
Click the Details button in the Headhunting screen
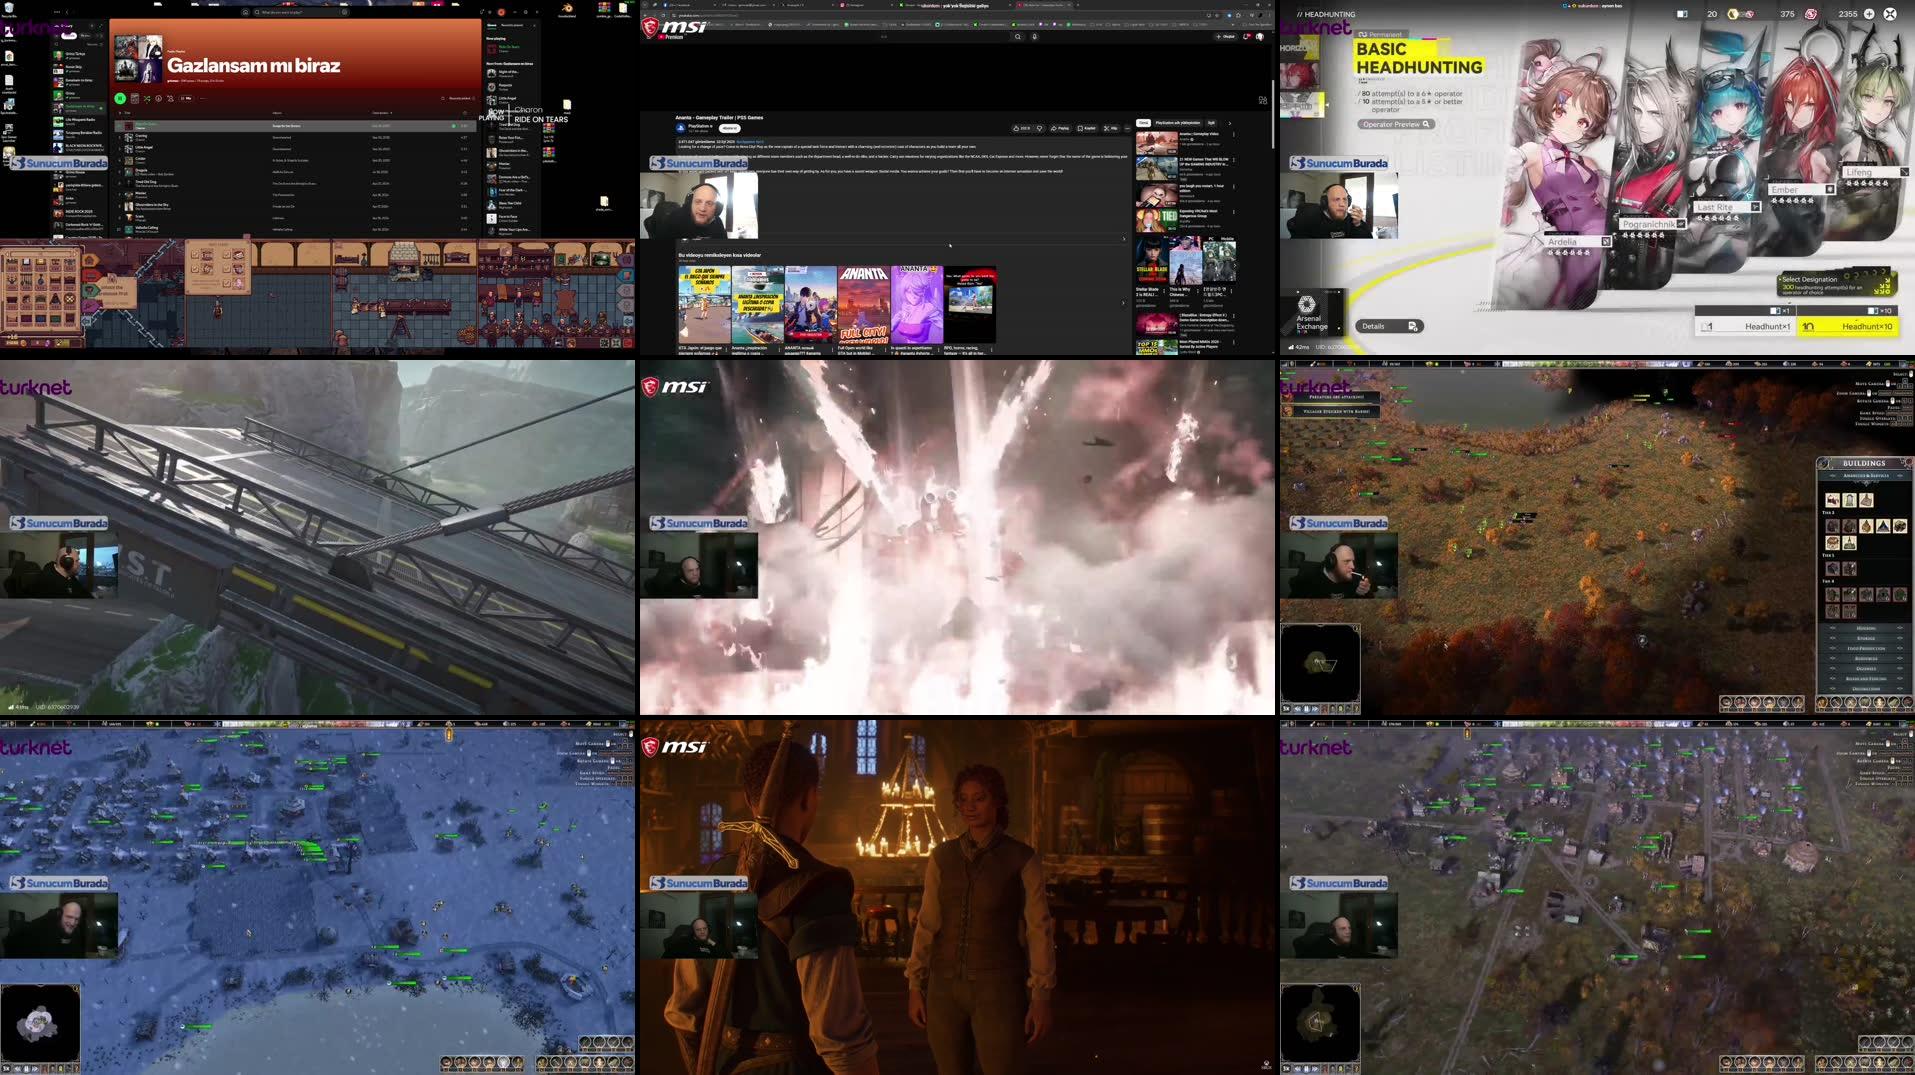click(x=1389, y=326)
